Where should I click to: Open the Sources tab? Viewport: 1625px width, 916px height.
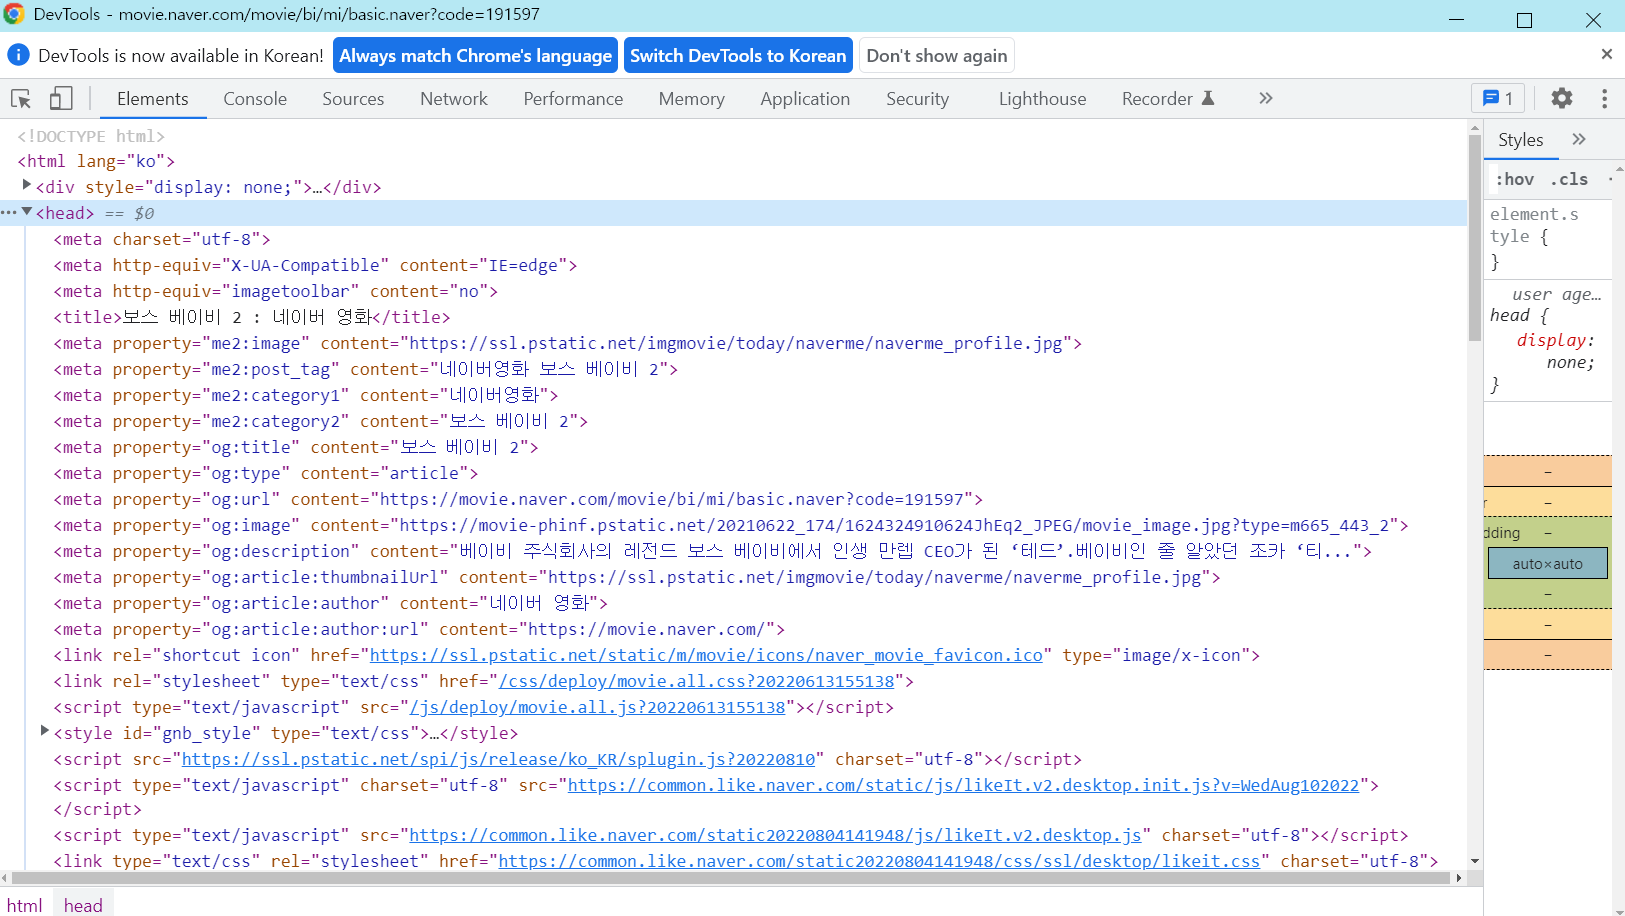353,99
